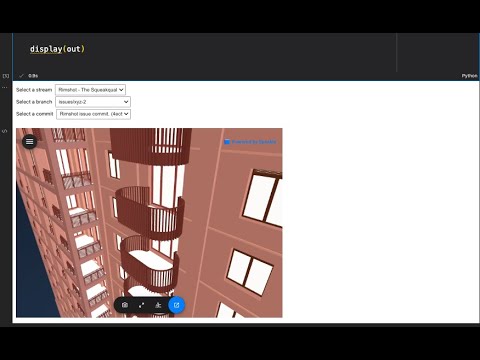This screenshot has width=480, height=360.
Task: Click the 'Select a commit' label
Action: 35,114
